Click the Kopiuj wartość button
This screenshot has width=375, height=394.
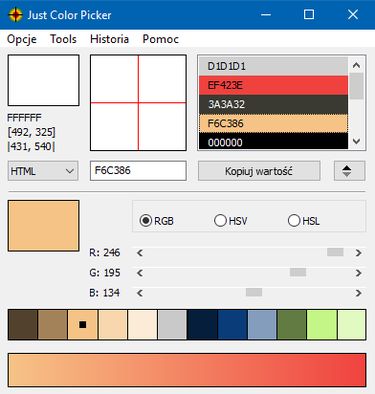click(x=259, y=171)
